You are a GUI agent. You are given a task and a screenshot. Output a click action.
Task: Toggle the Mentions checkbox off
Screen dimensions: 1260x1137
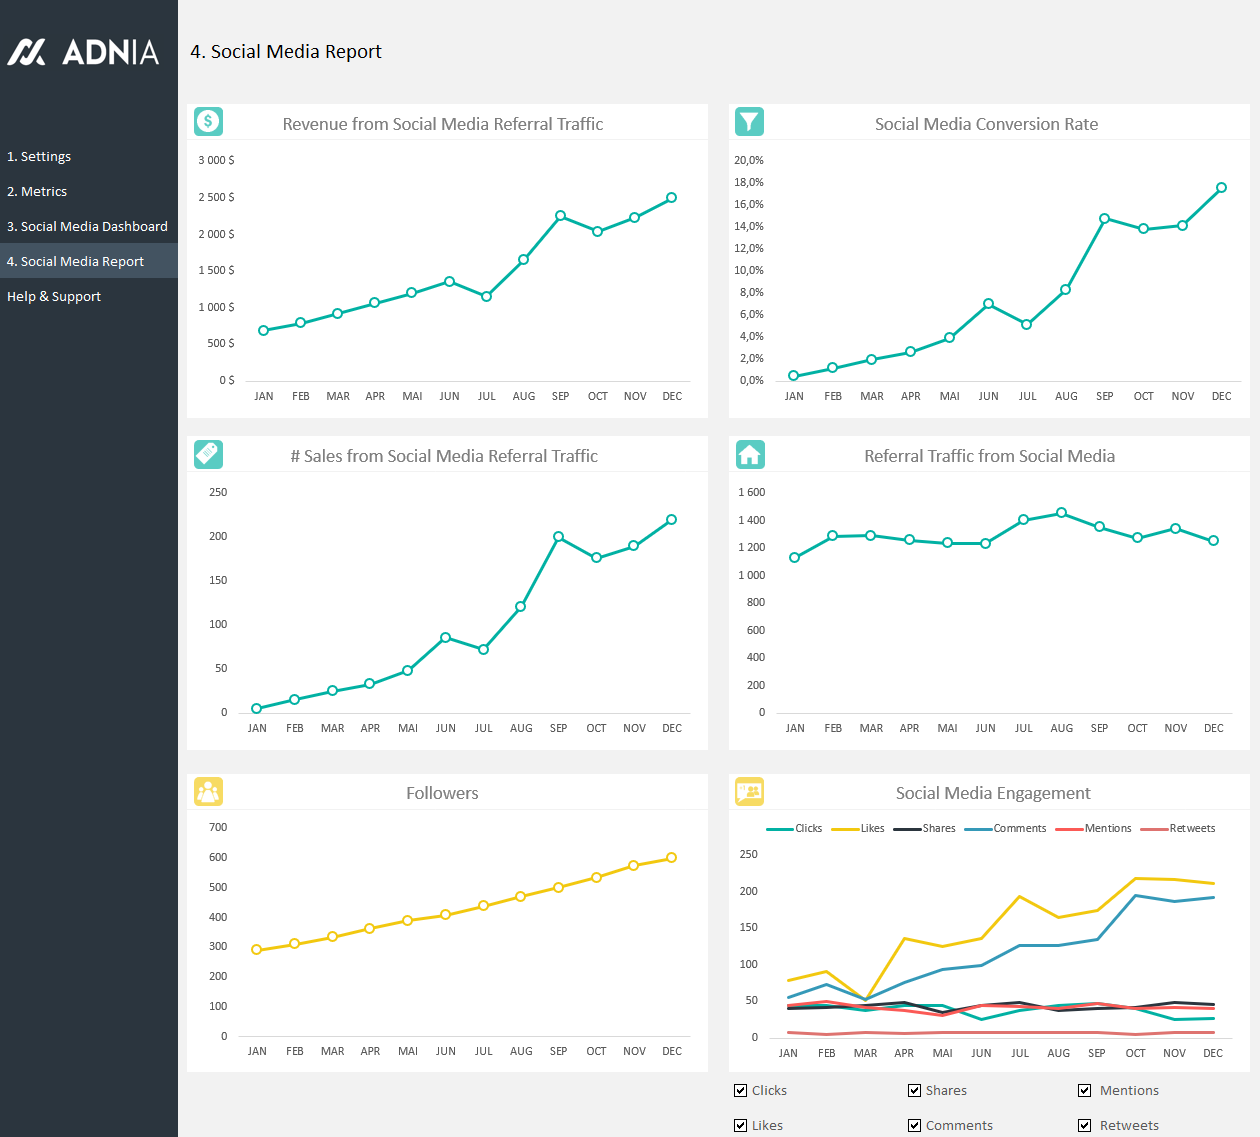[1085, 1090]
